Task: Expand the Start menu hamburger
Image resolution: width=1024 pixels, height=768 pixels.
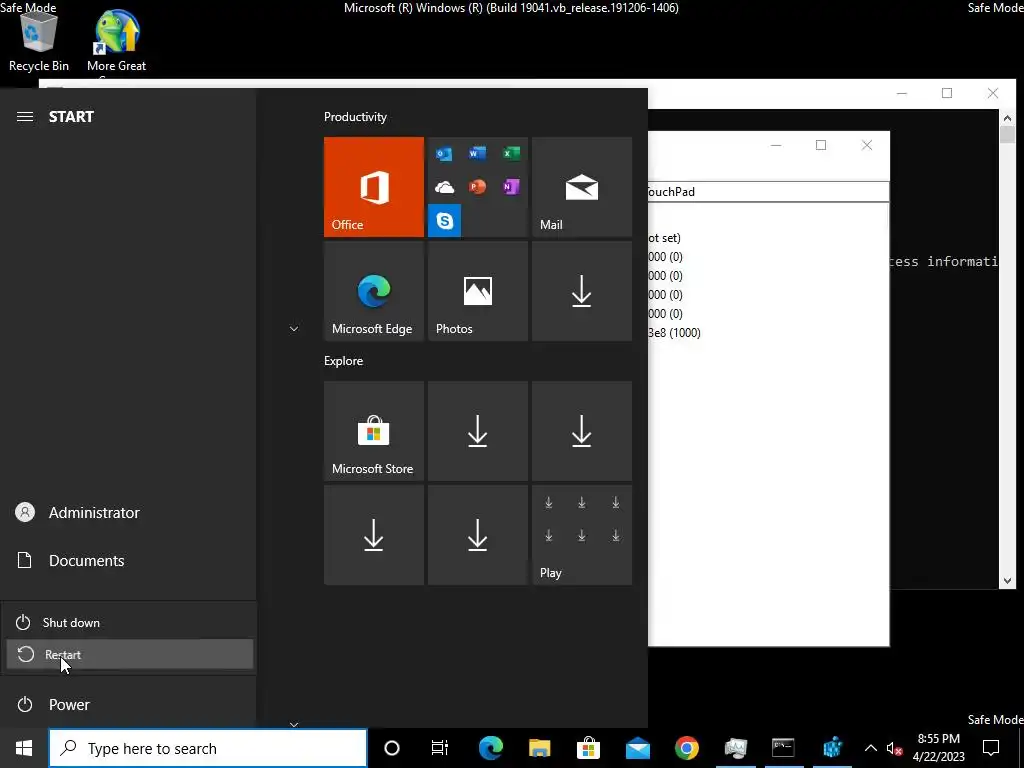Action: [25, 116]
